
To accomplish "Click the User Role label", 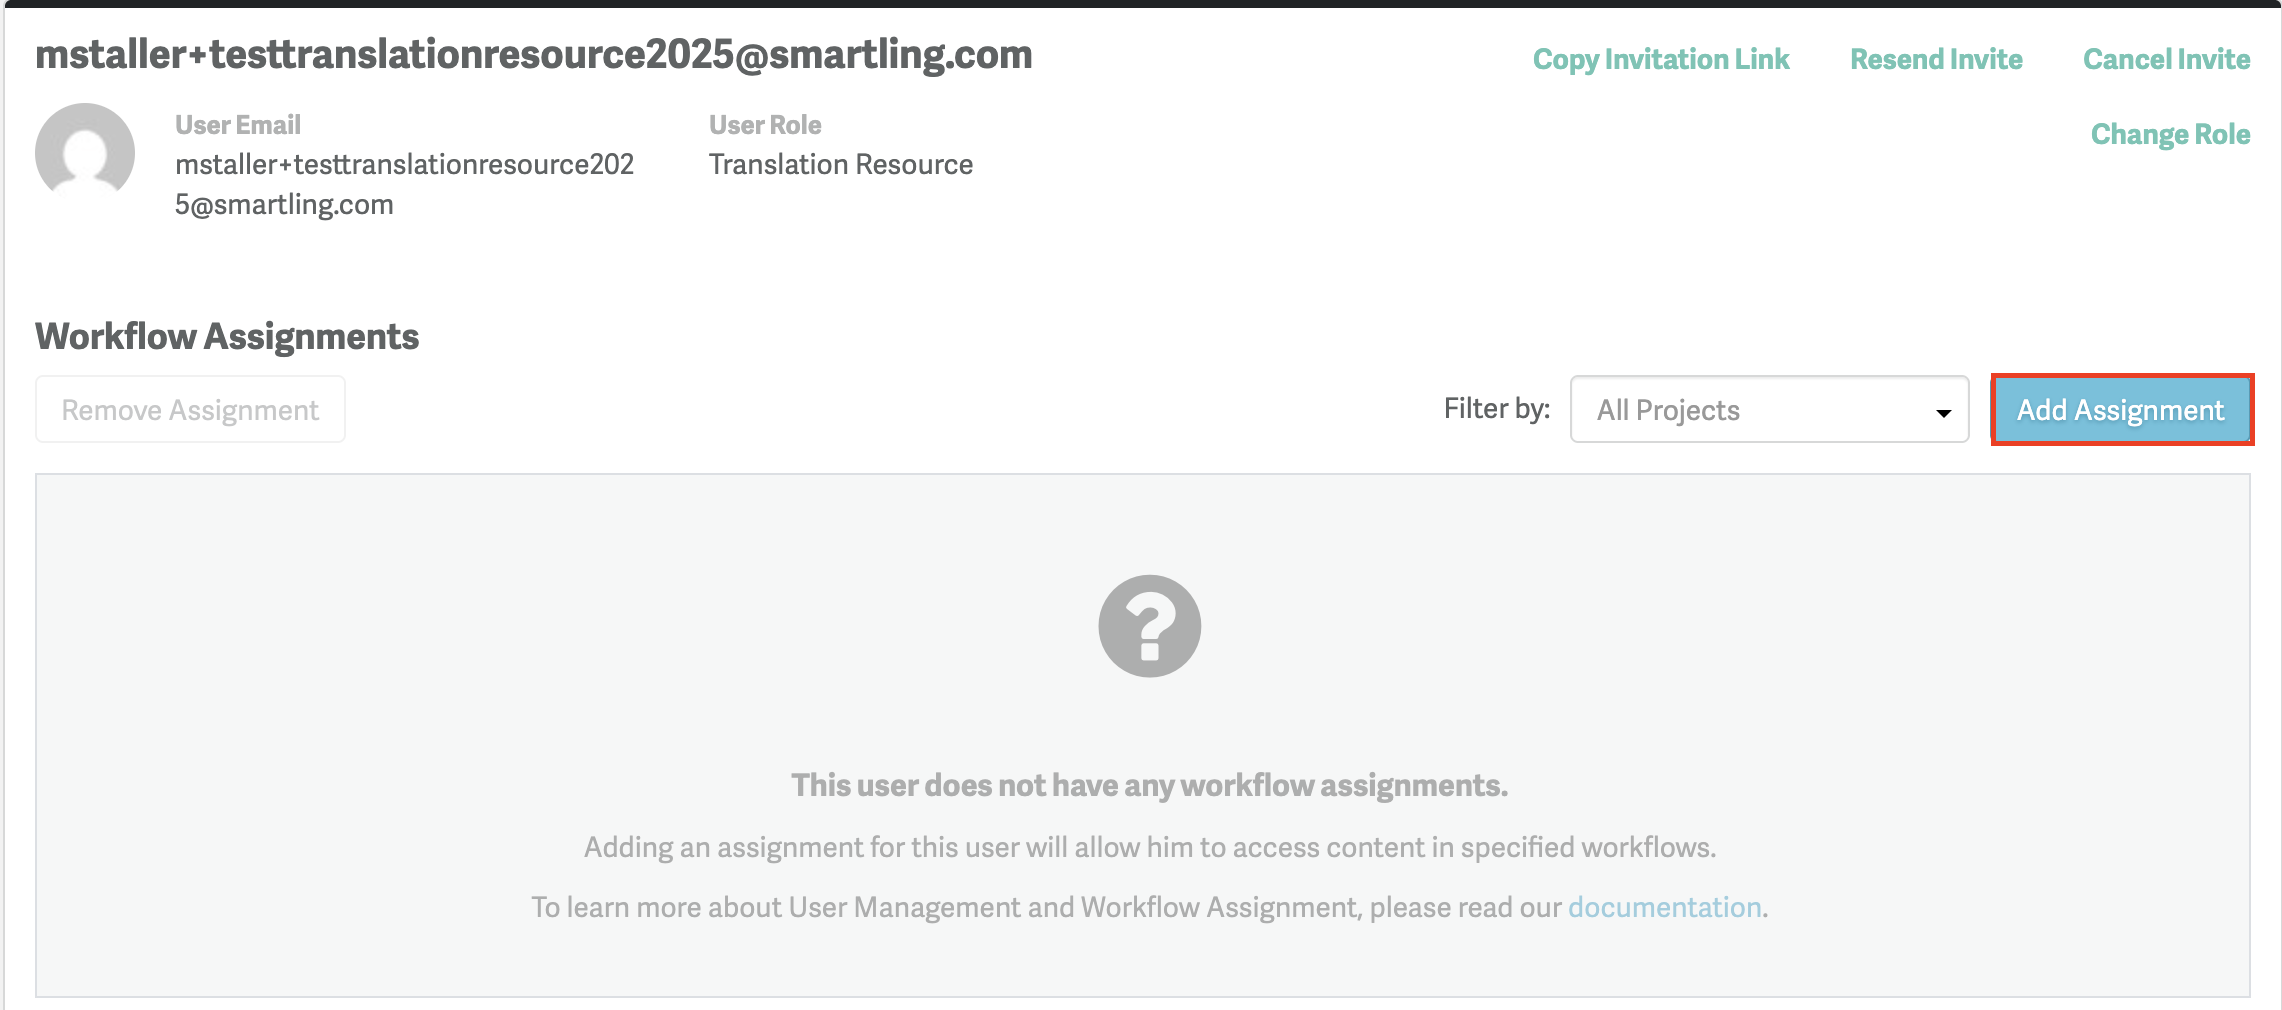I will 764,124.
